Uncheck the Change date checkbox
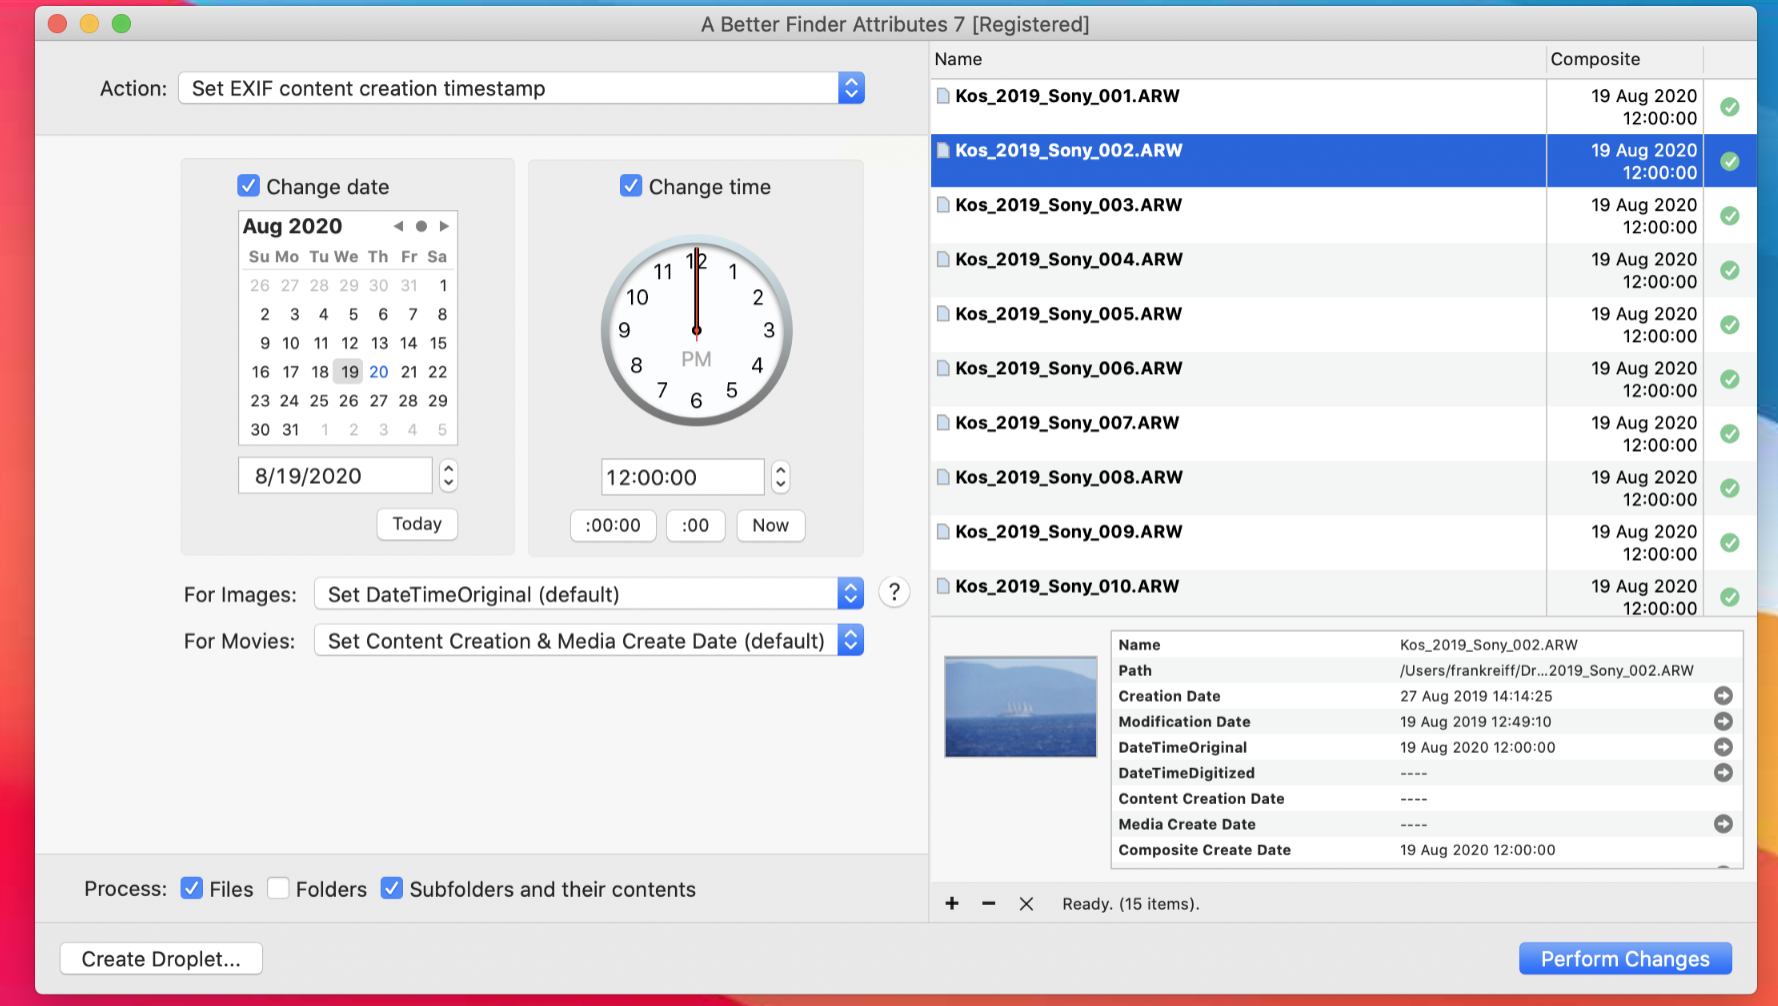Screen dimensions: 1778x1006 (248, 186)
